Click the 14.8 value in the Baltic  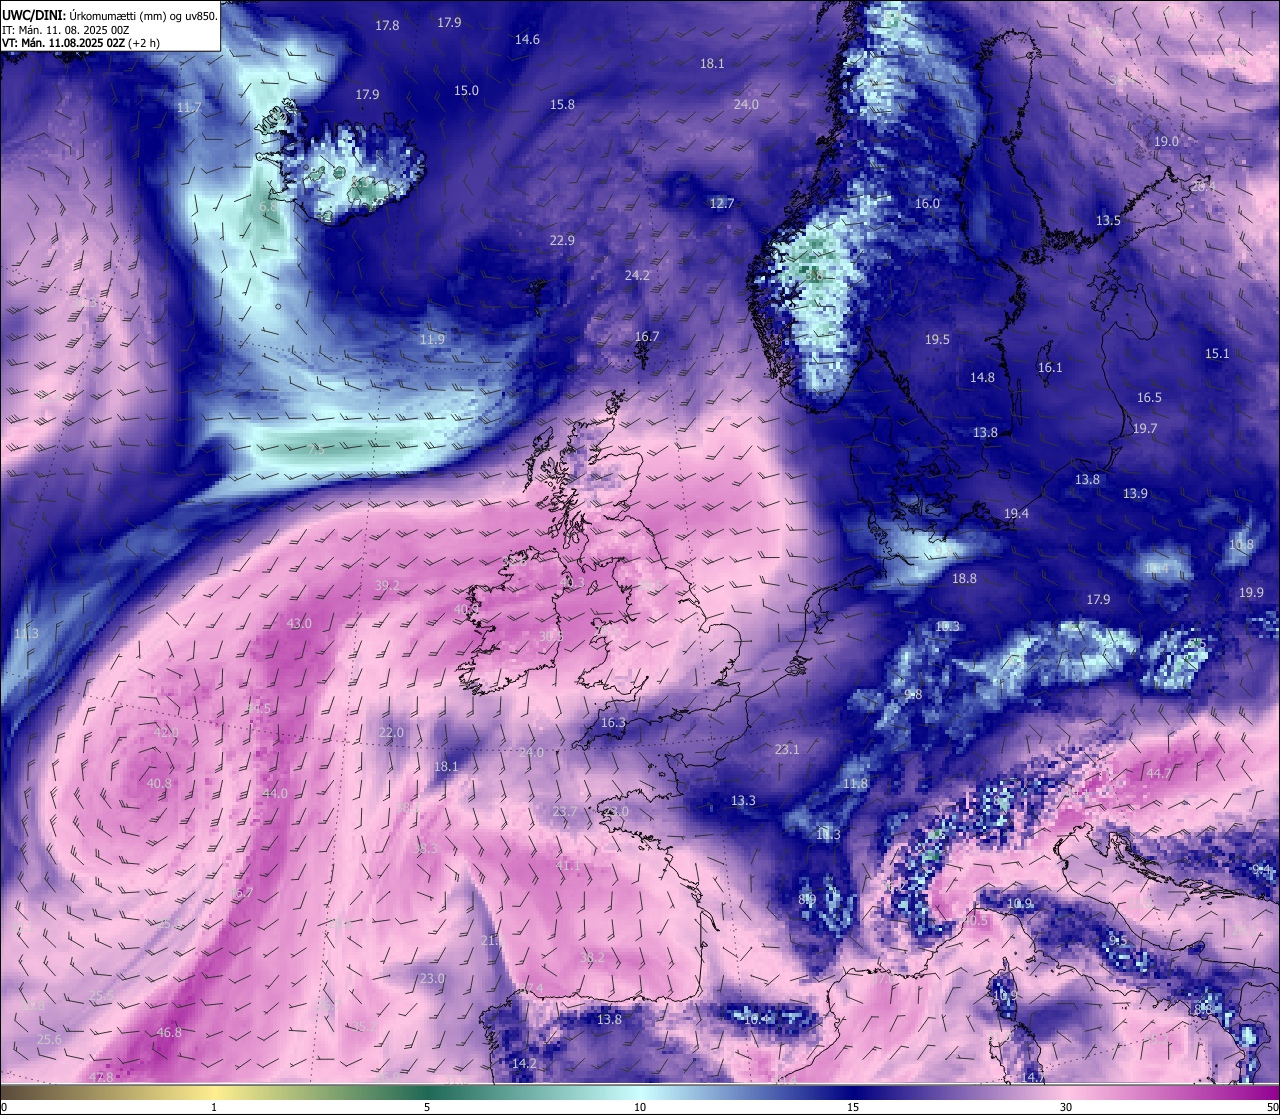pos(982,378)
